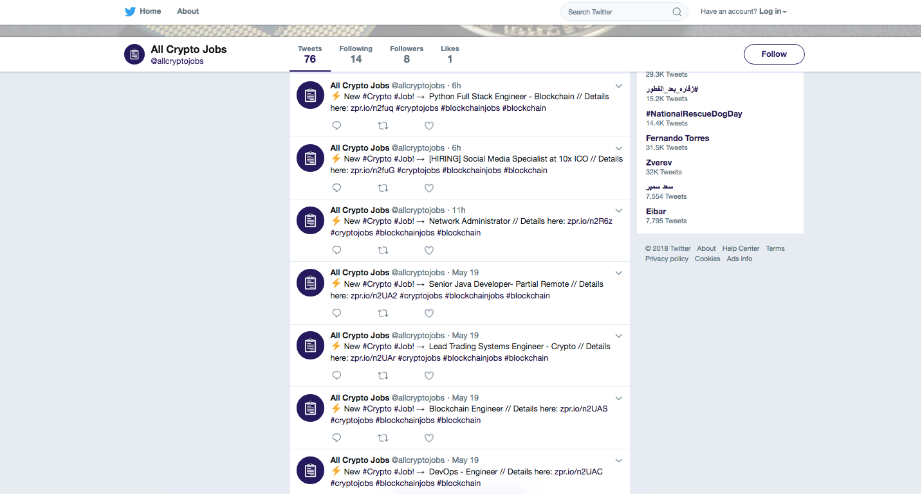This screenshot has height=494, width=921.
Task: Open the zpr.io/n2fuq link
Action: tap(372, 108)
